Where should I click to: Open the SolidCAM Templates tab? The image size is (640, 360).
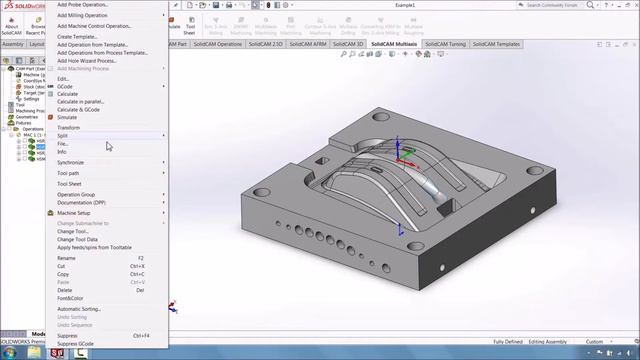(496, 44)
